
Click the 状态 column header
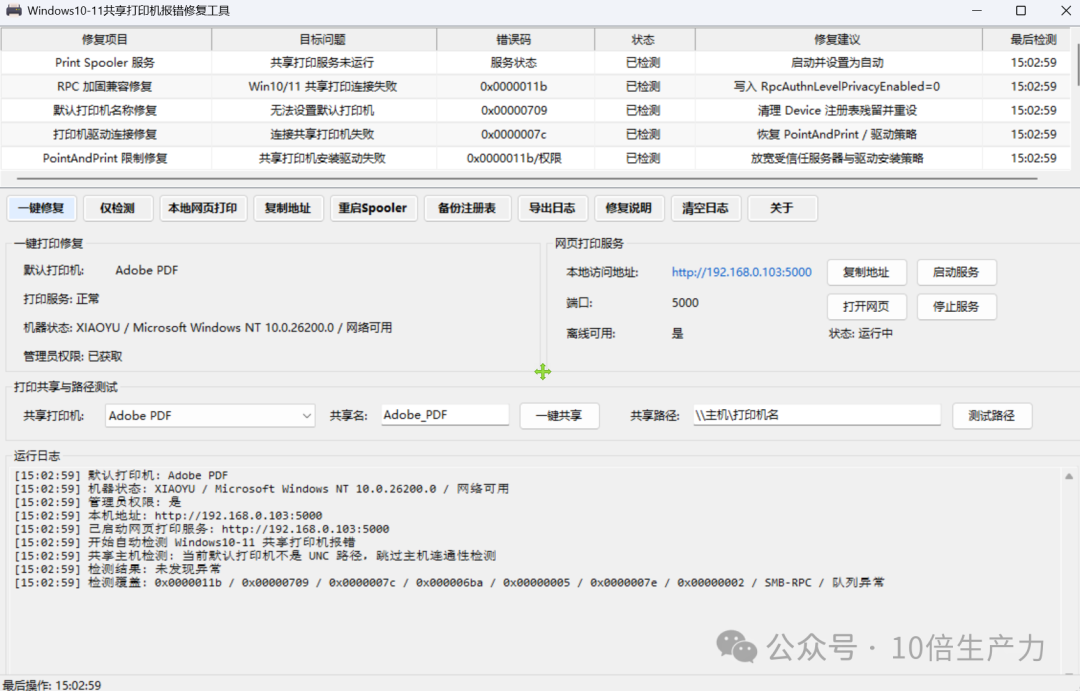(x=645, y=40)
